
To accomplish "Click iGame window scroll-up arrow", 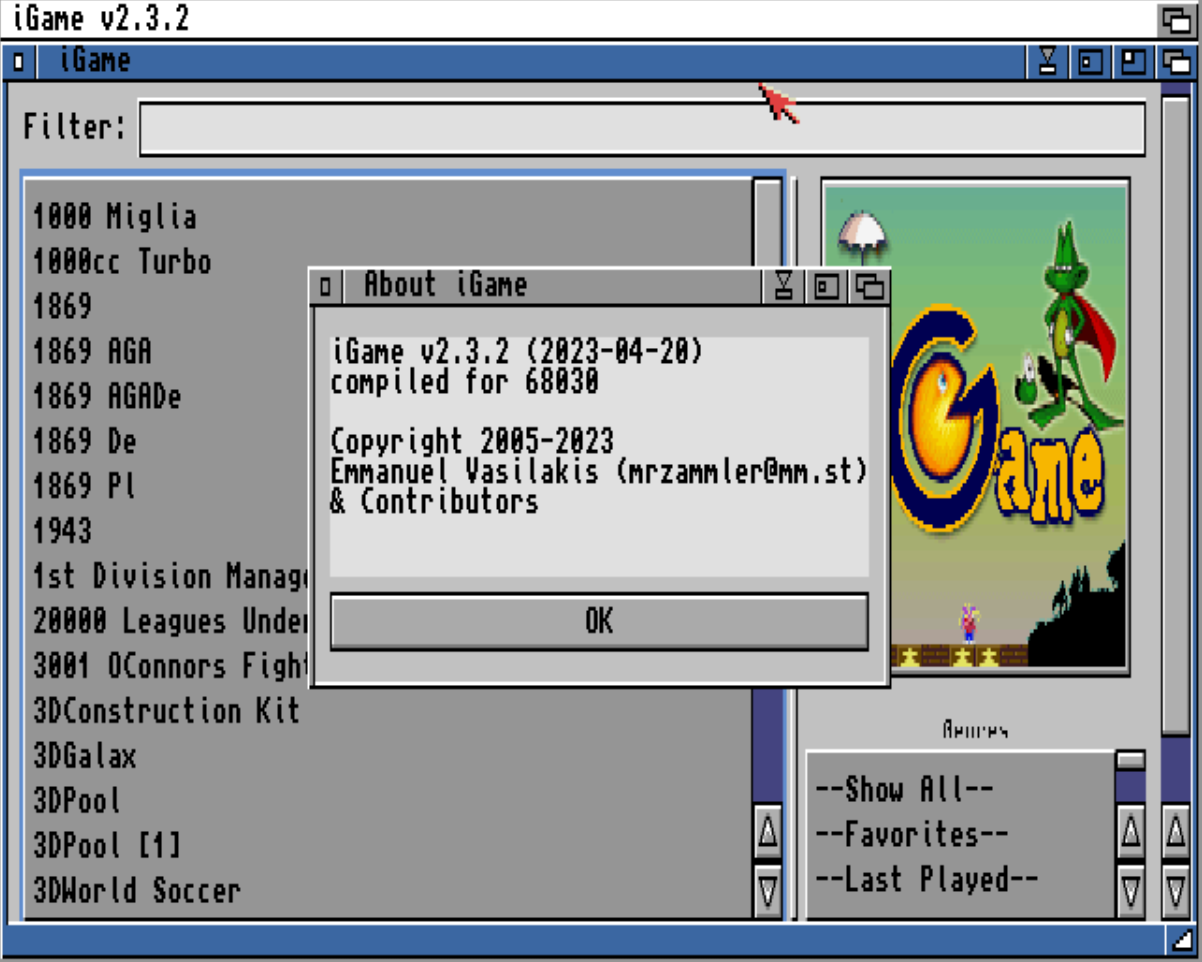I will (x=1176, y=831).
